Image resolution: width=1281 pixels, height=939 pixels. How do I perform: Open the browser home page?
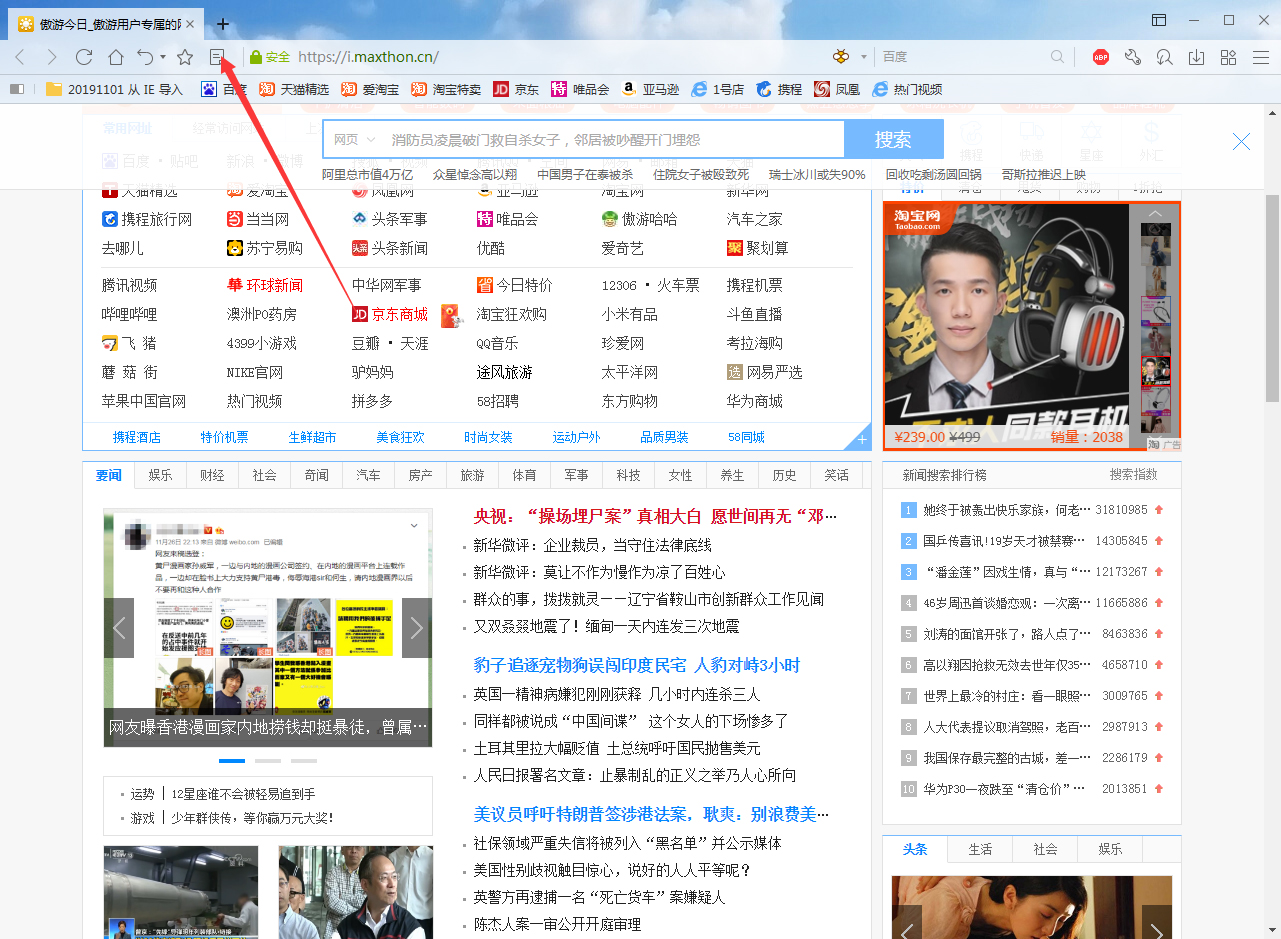pyautogui.click(x=115, y=57)
